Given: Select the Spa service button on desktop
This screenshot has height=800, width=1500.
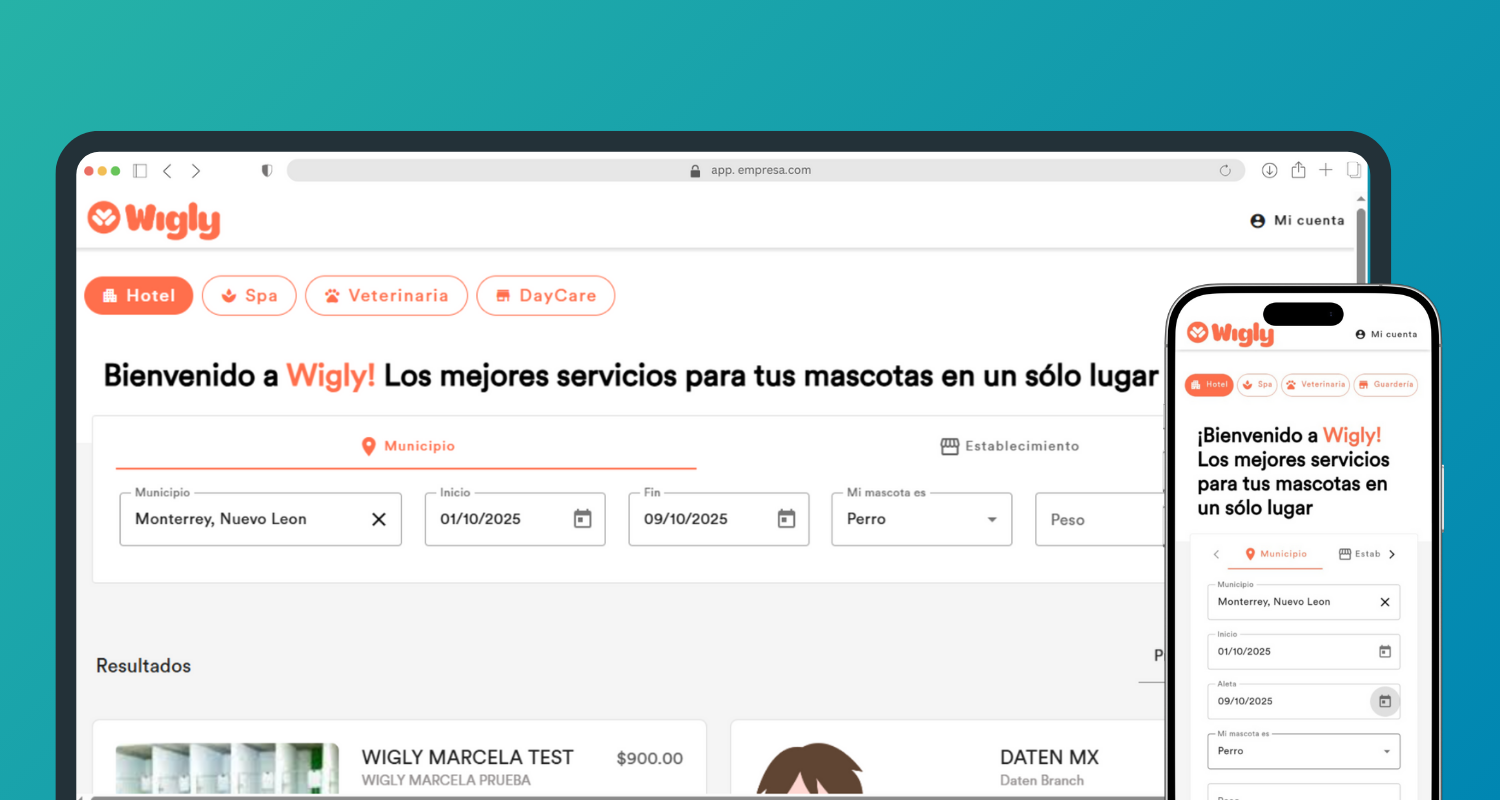Looking at the screenshot, I should [x=249, y=296].
